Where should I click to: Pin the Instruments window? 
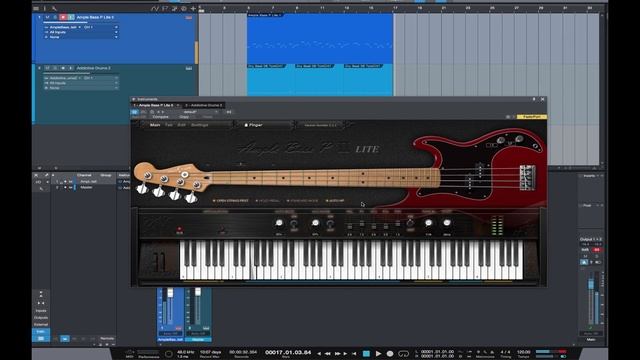[x=534, y=99]
